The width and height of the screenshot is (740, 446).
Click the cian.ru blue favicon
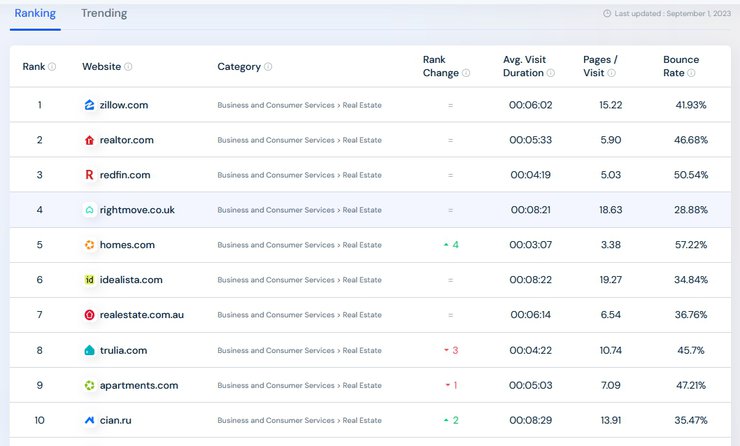click(89, 420)
